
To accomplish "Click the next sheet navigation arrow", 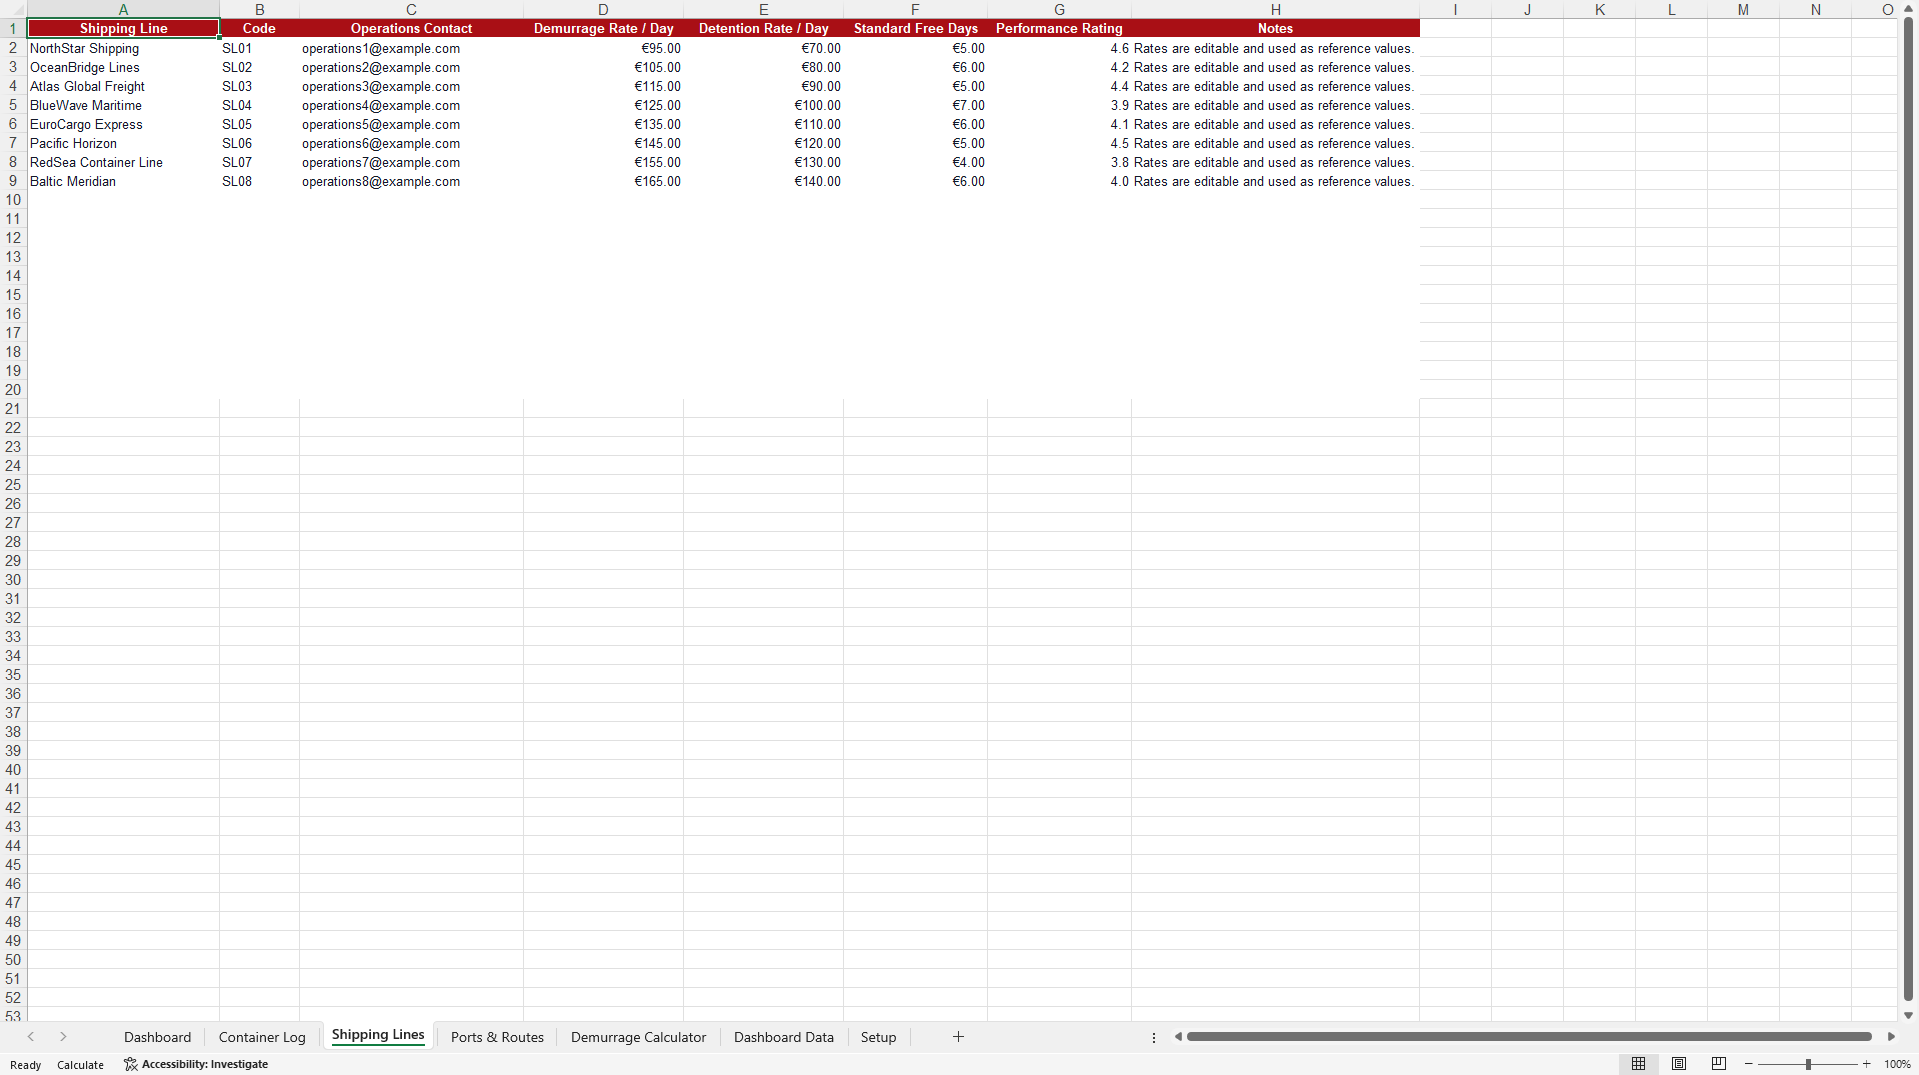I will click(x=63, y=1037).
